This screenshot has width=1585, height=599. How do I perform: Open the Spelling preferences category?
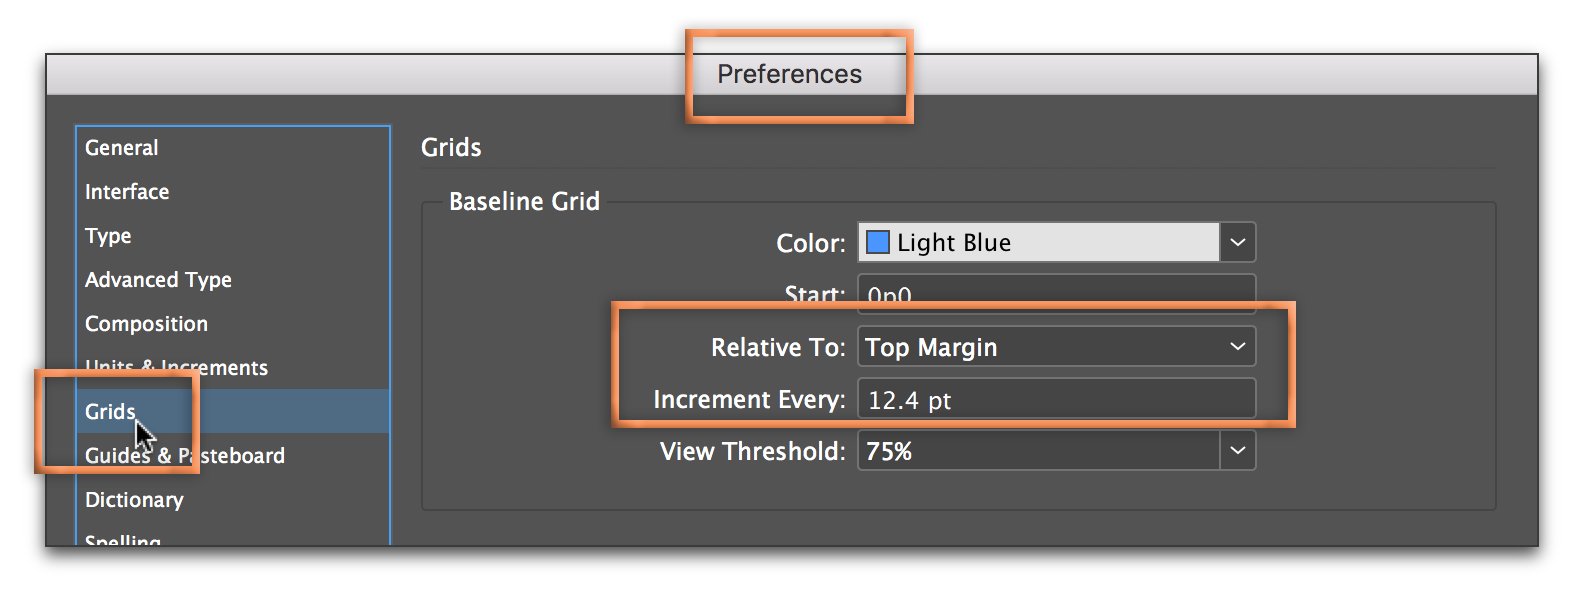pyautogui.click(x=123, y=540)
